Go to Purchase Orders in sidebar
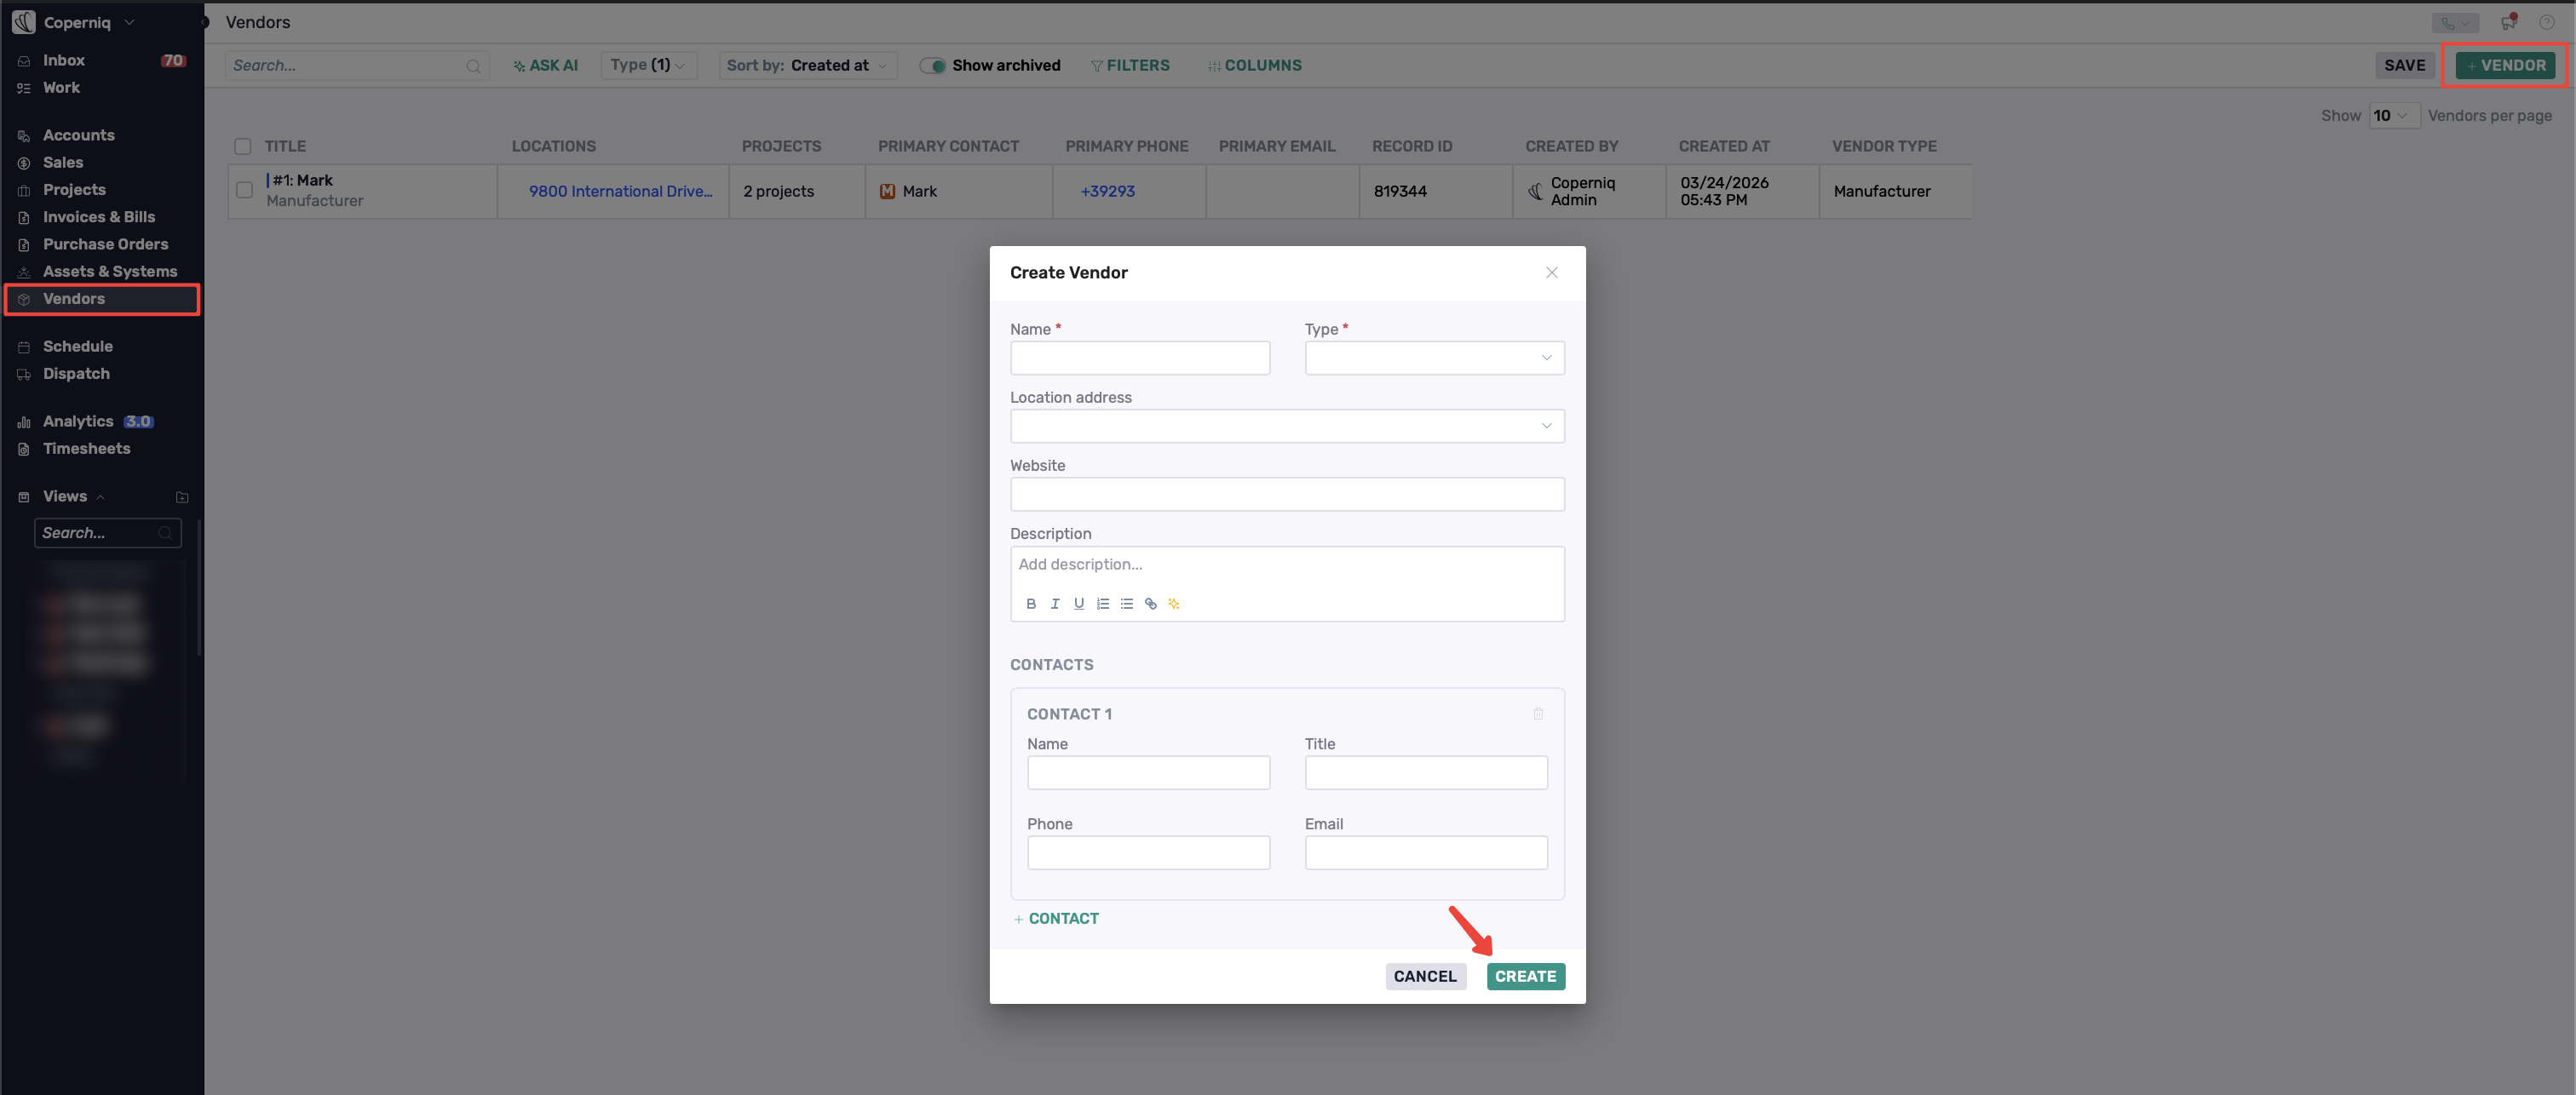 pos(105,244)
